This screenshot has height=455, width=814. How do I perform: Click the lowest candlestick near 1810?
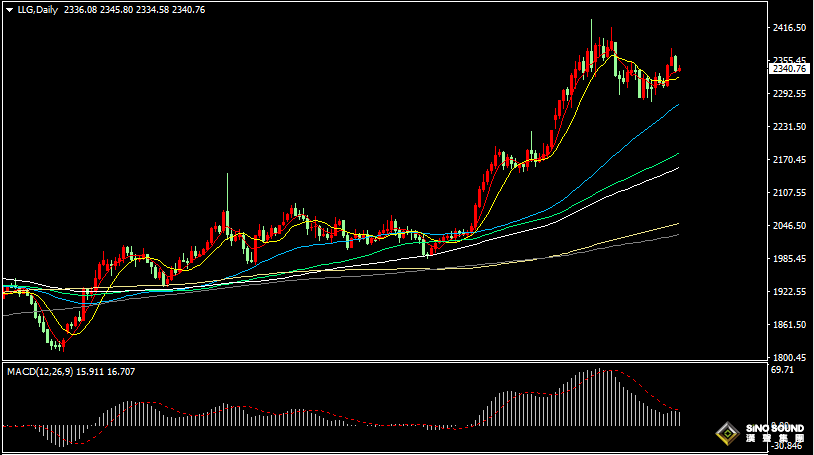[62, 345]
